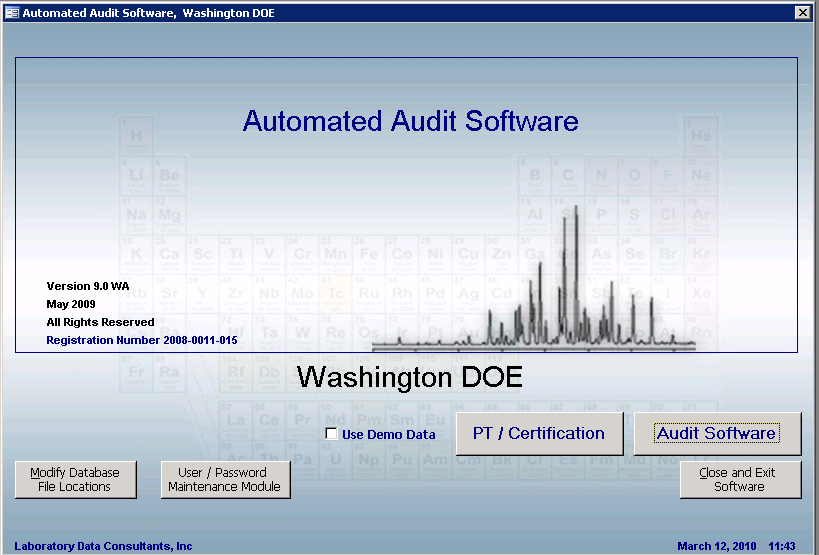Open Modify Database File Locations

[75, 480]
